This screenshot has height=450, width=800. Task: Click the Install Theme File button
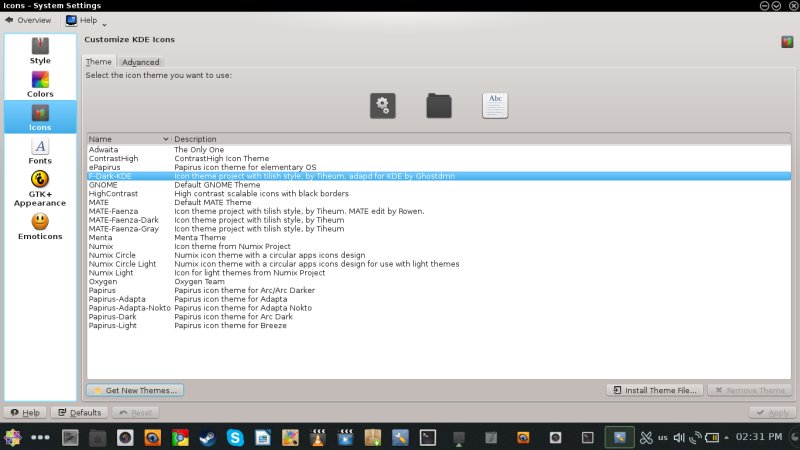655,390
